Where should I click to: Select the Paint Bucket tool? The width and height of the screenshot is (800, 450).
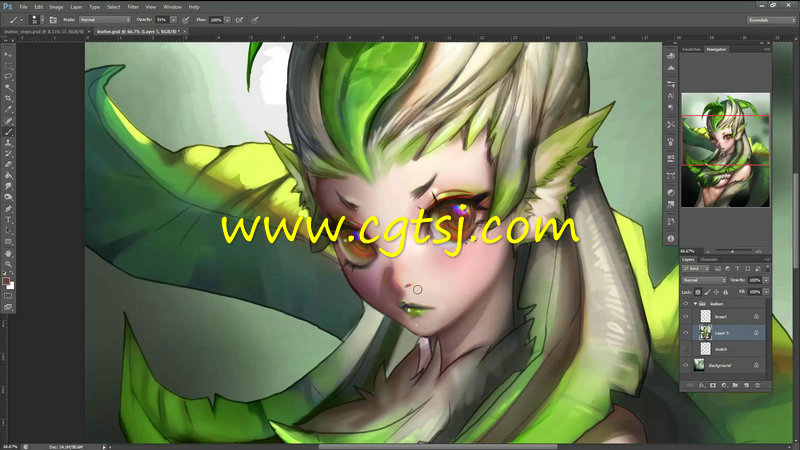(8, 176)
